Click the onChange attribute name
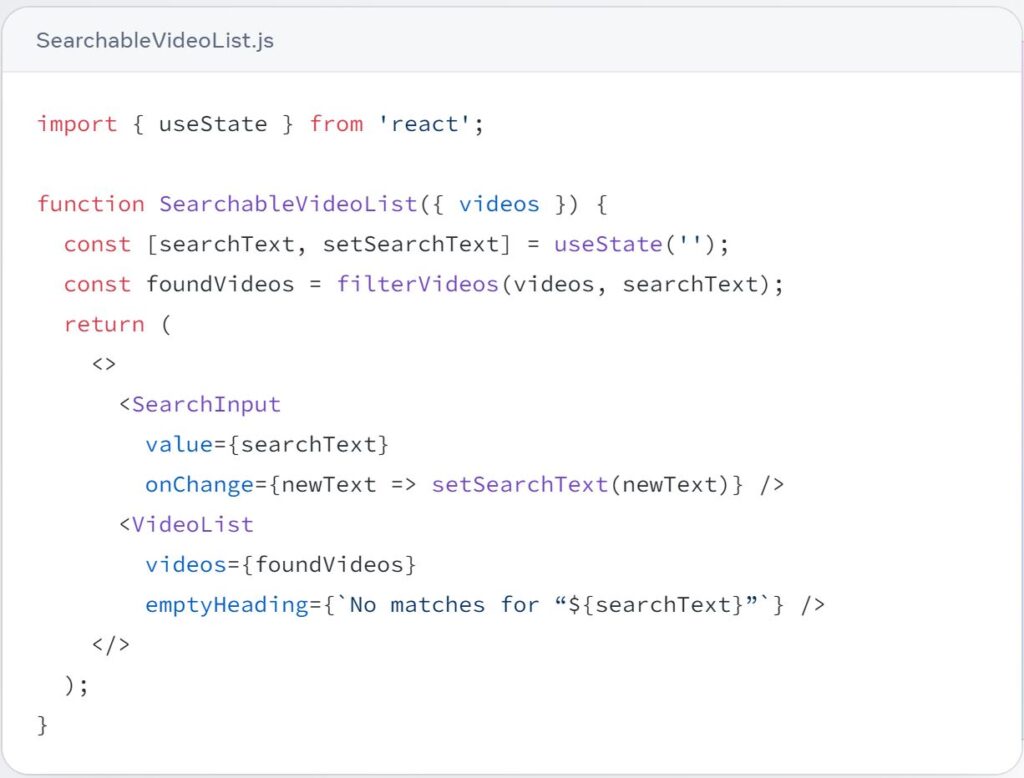Viewport: 1024px width, 778px height. tap(199, 484)
